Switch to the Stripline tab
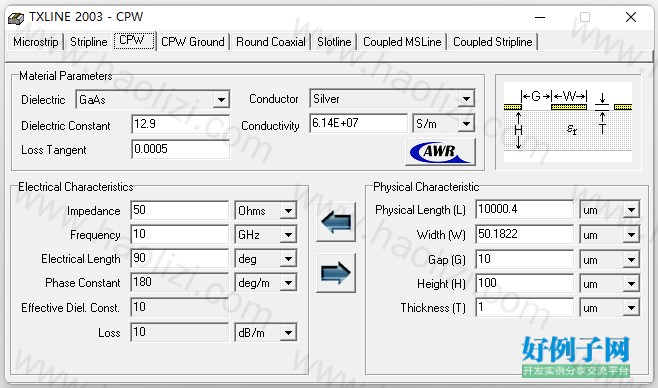 point(89,42)
